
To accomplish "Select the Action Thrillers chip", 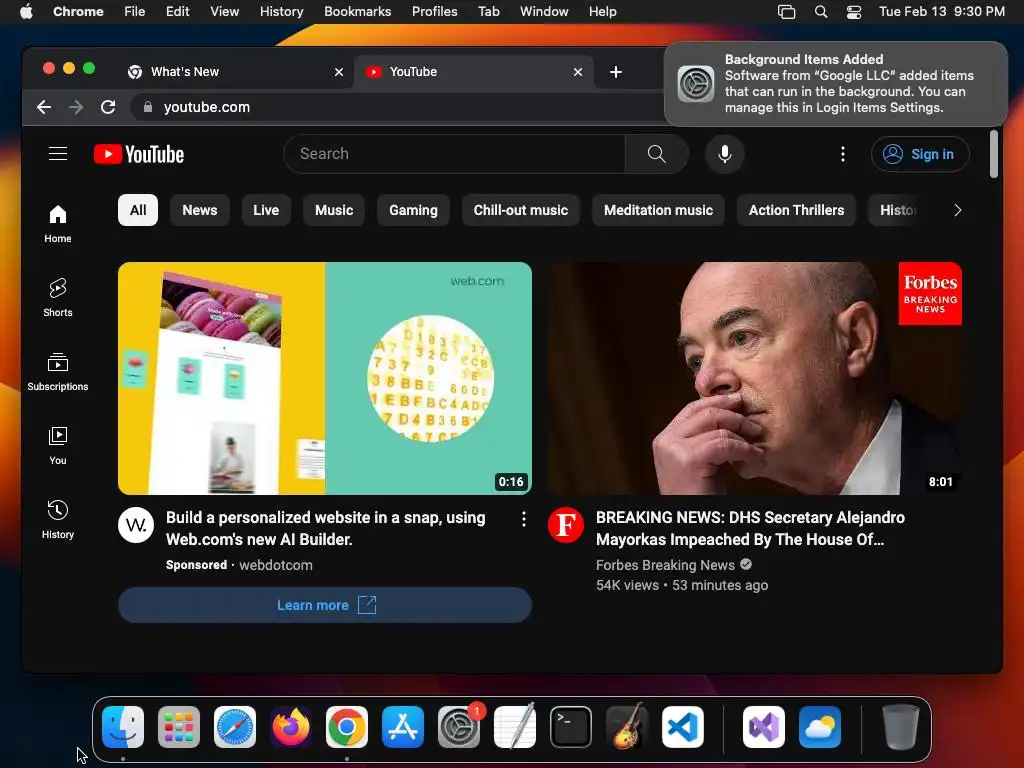I will tap(796, 210).
